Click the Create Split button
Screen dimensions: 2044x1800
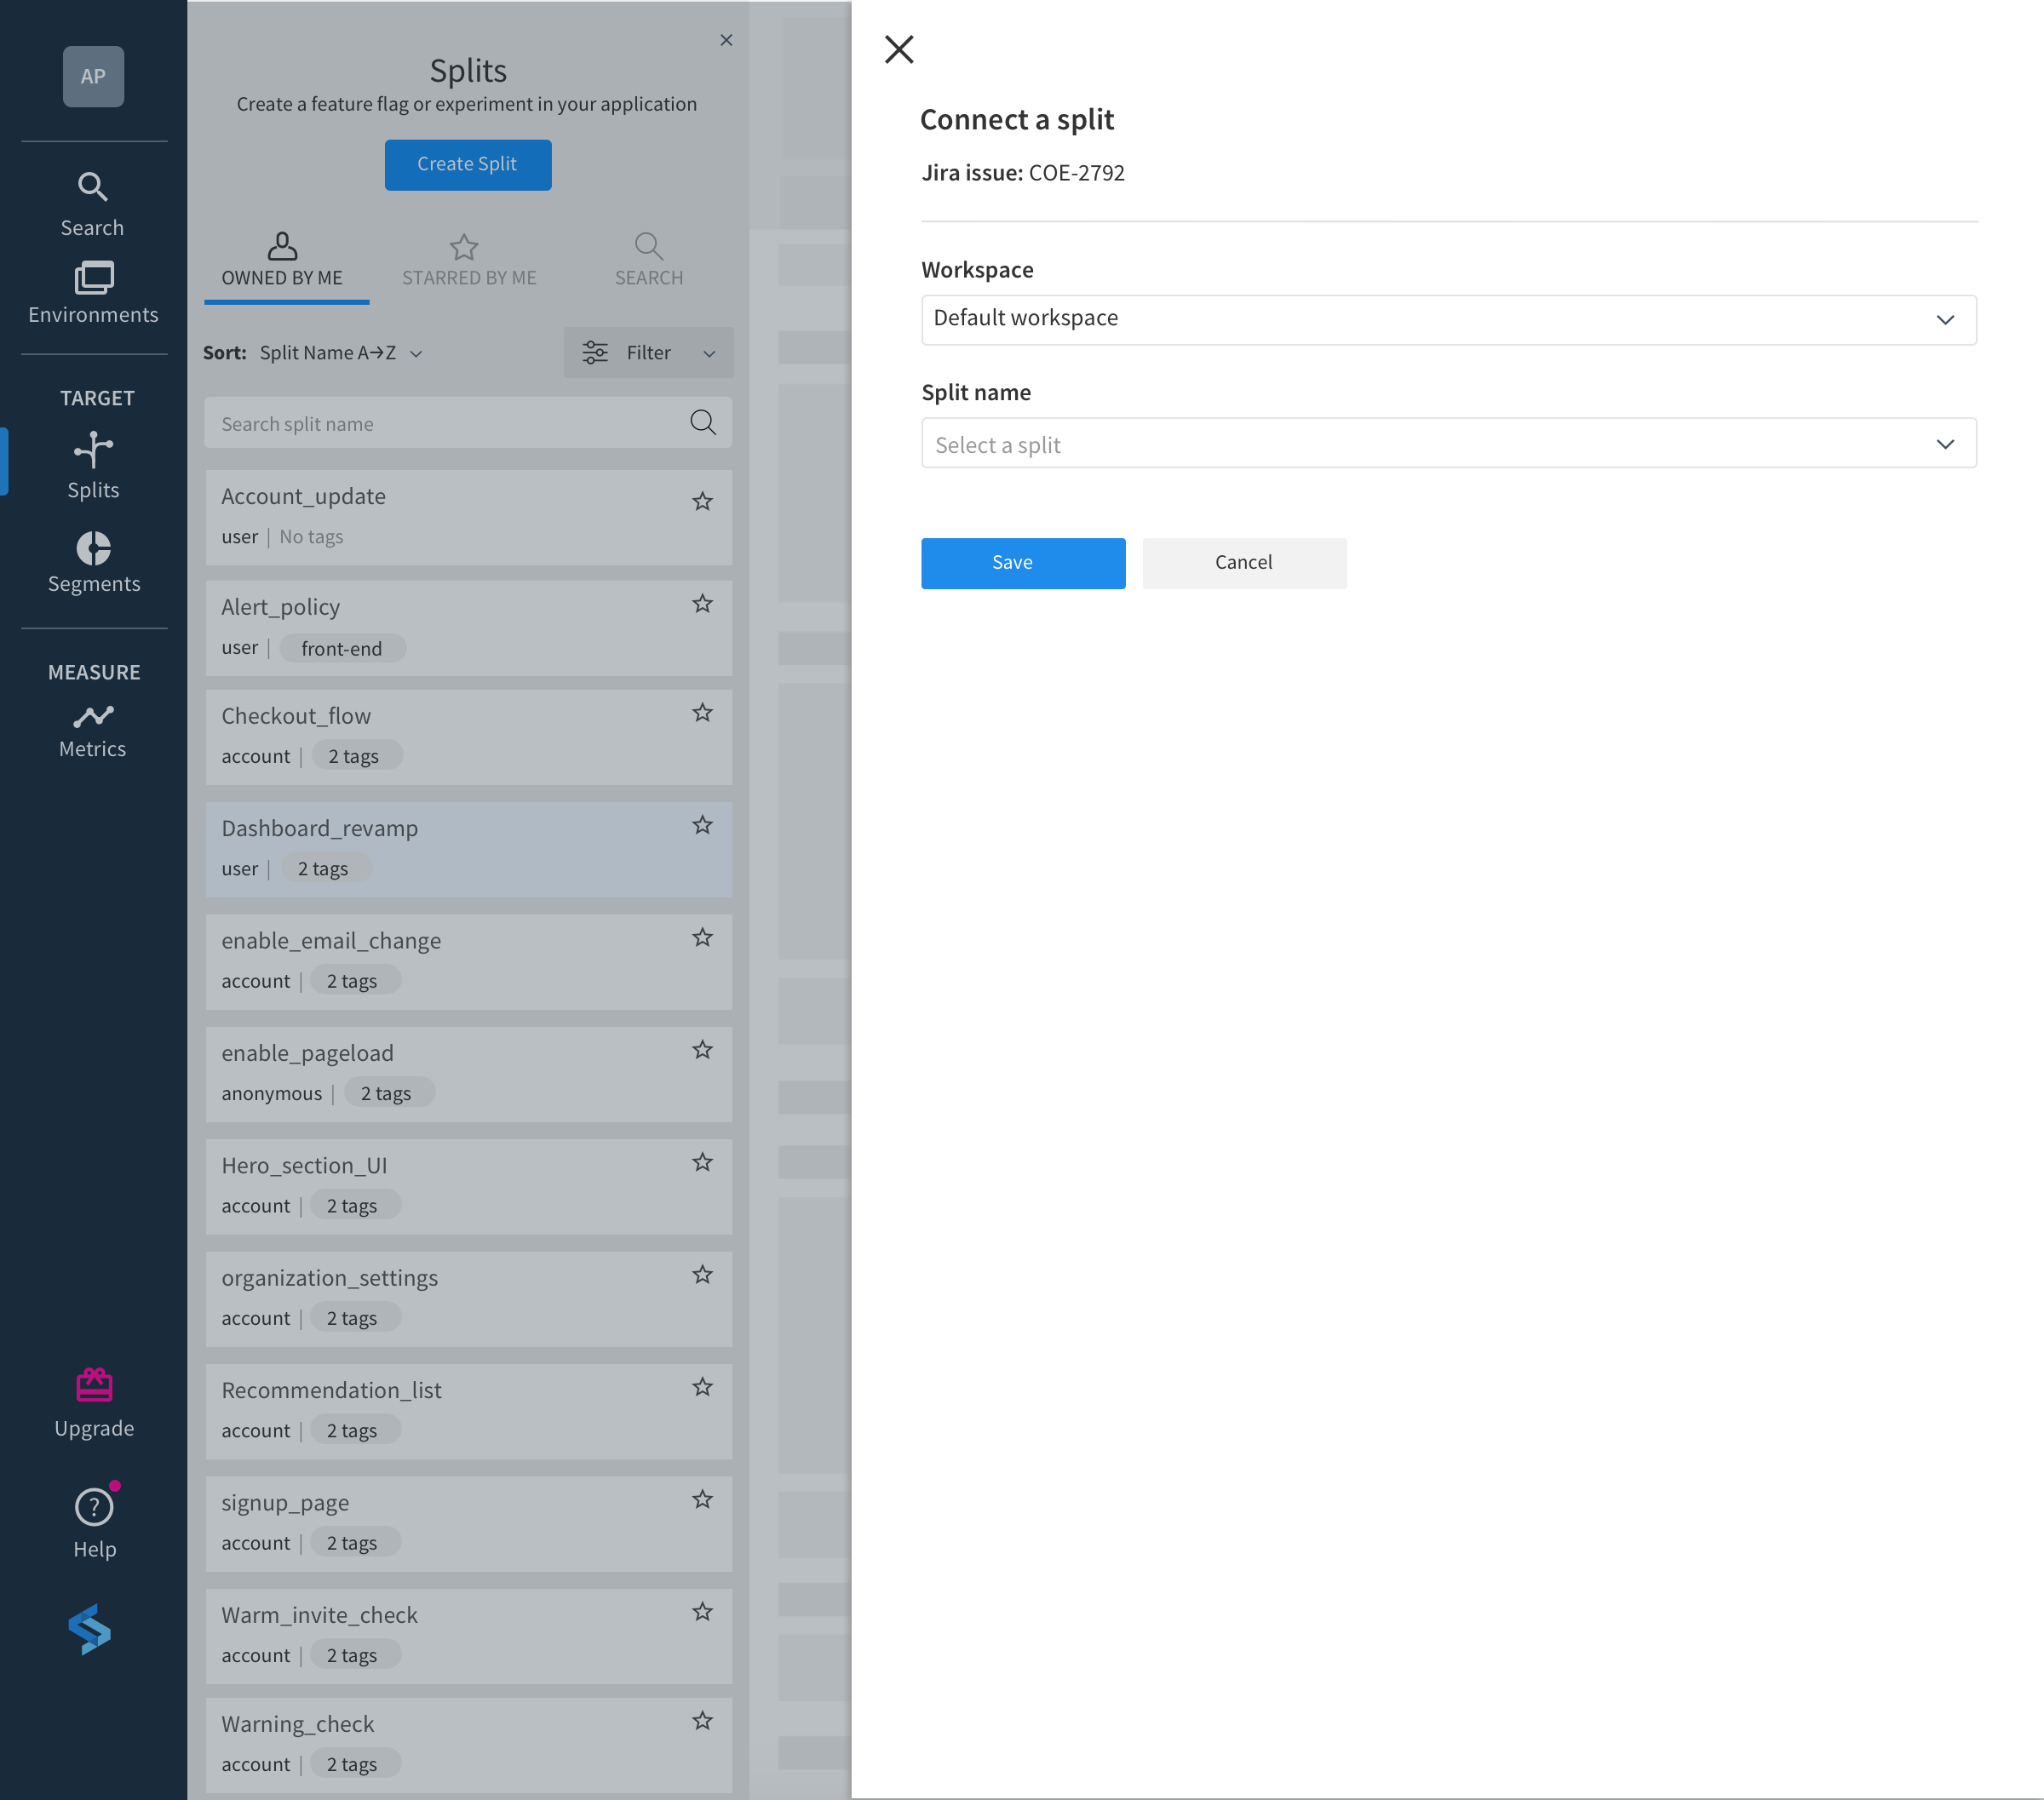click(468, 165)
